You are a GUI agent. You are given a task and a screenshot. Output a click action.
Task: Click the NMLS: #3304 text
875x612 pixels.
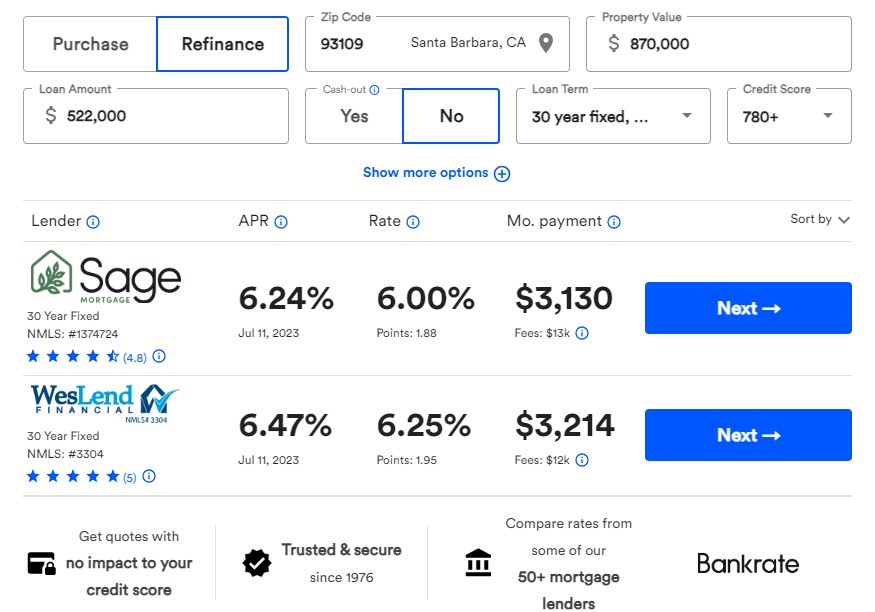pos(65,454)
